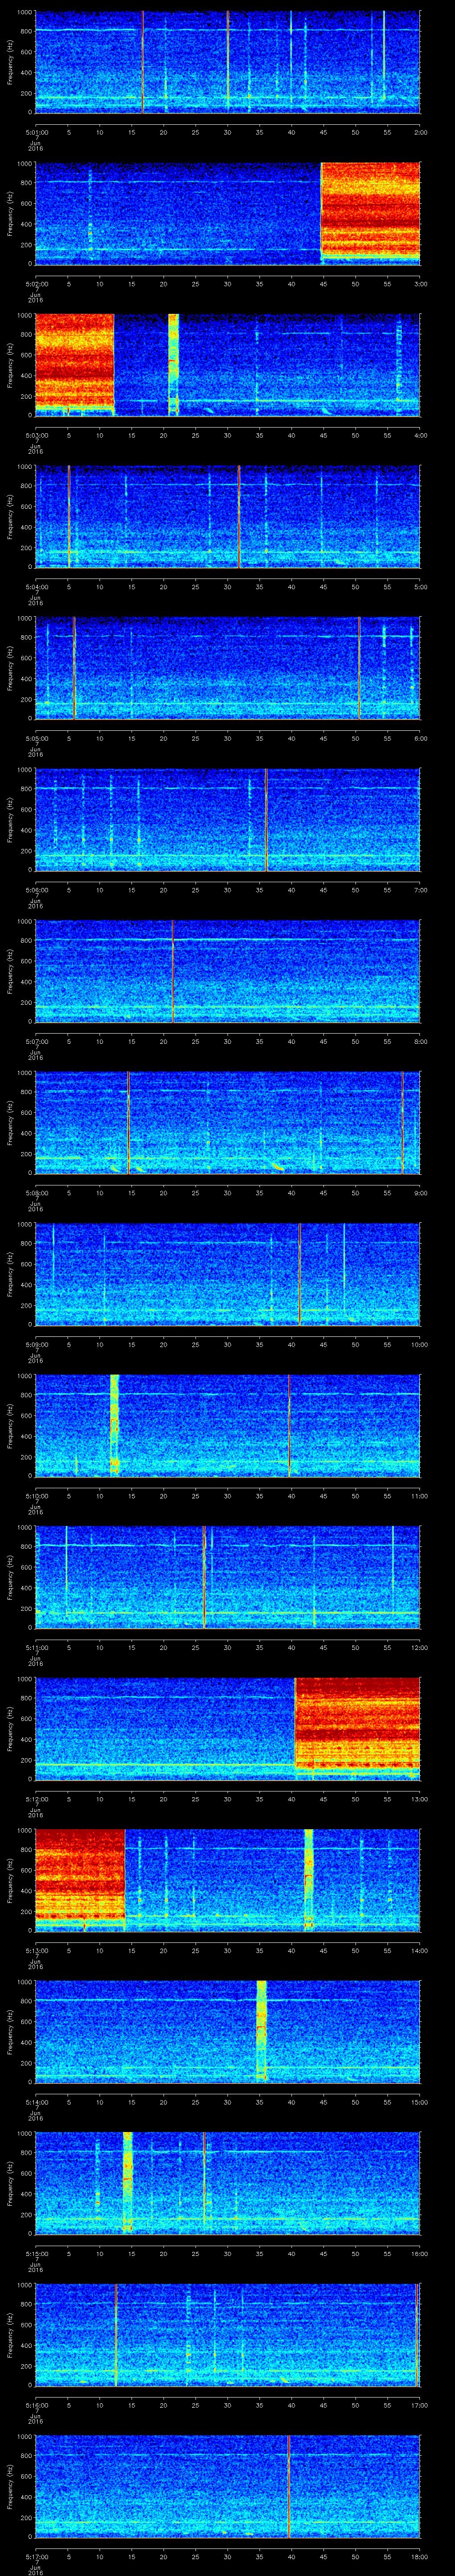455x2576 pixels.
Task: Click the '14:00' end time label
Action: pos(420,1950)
